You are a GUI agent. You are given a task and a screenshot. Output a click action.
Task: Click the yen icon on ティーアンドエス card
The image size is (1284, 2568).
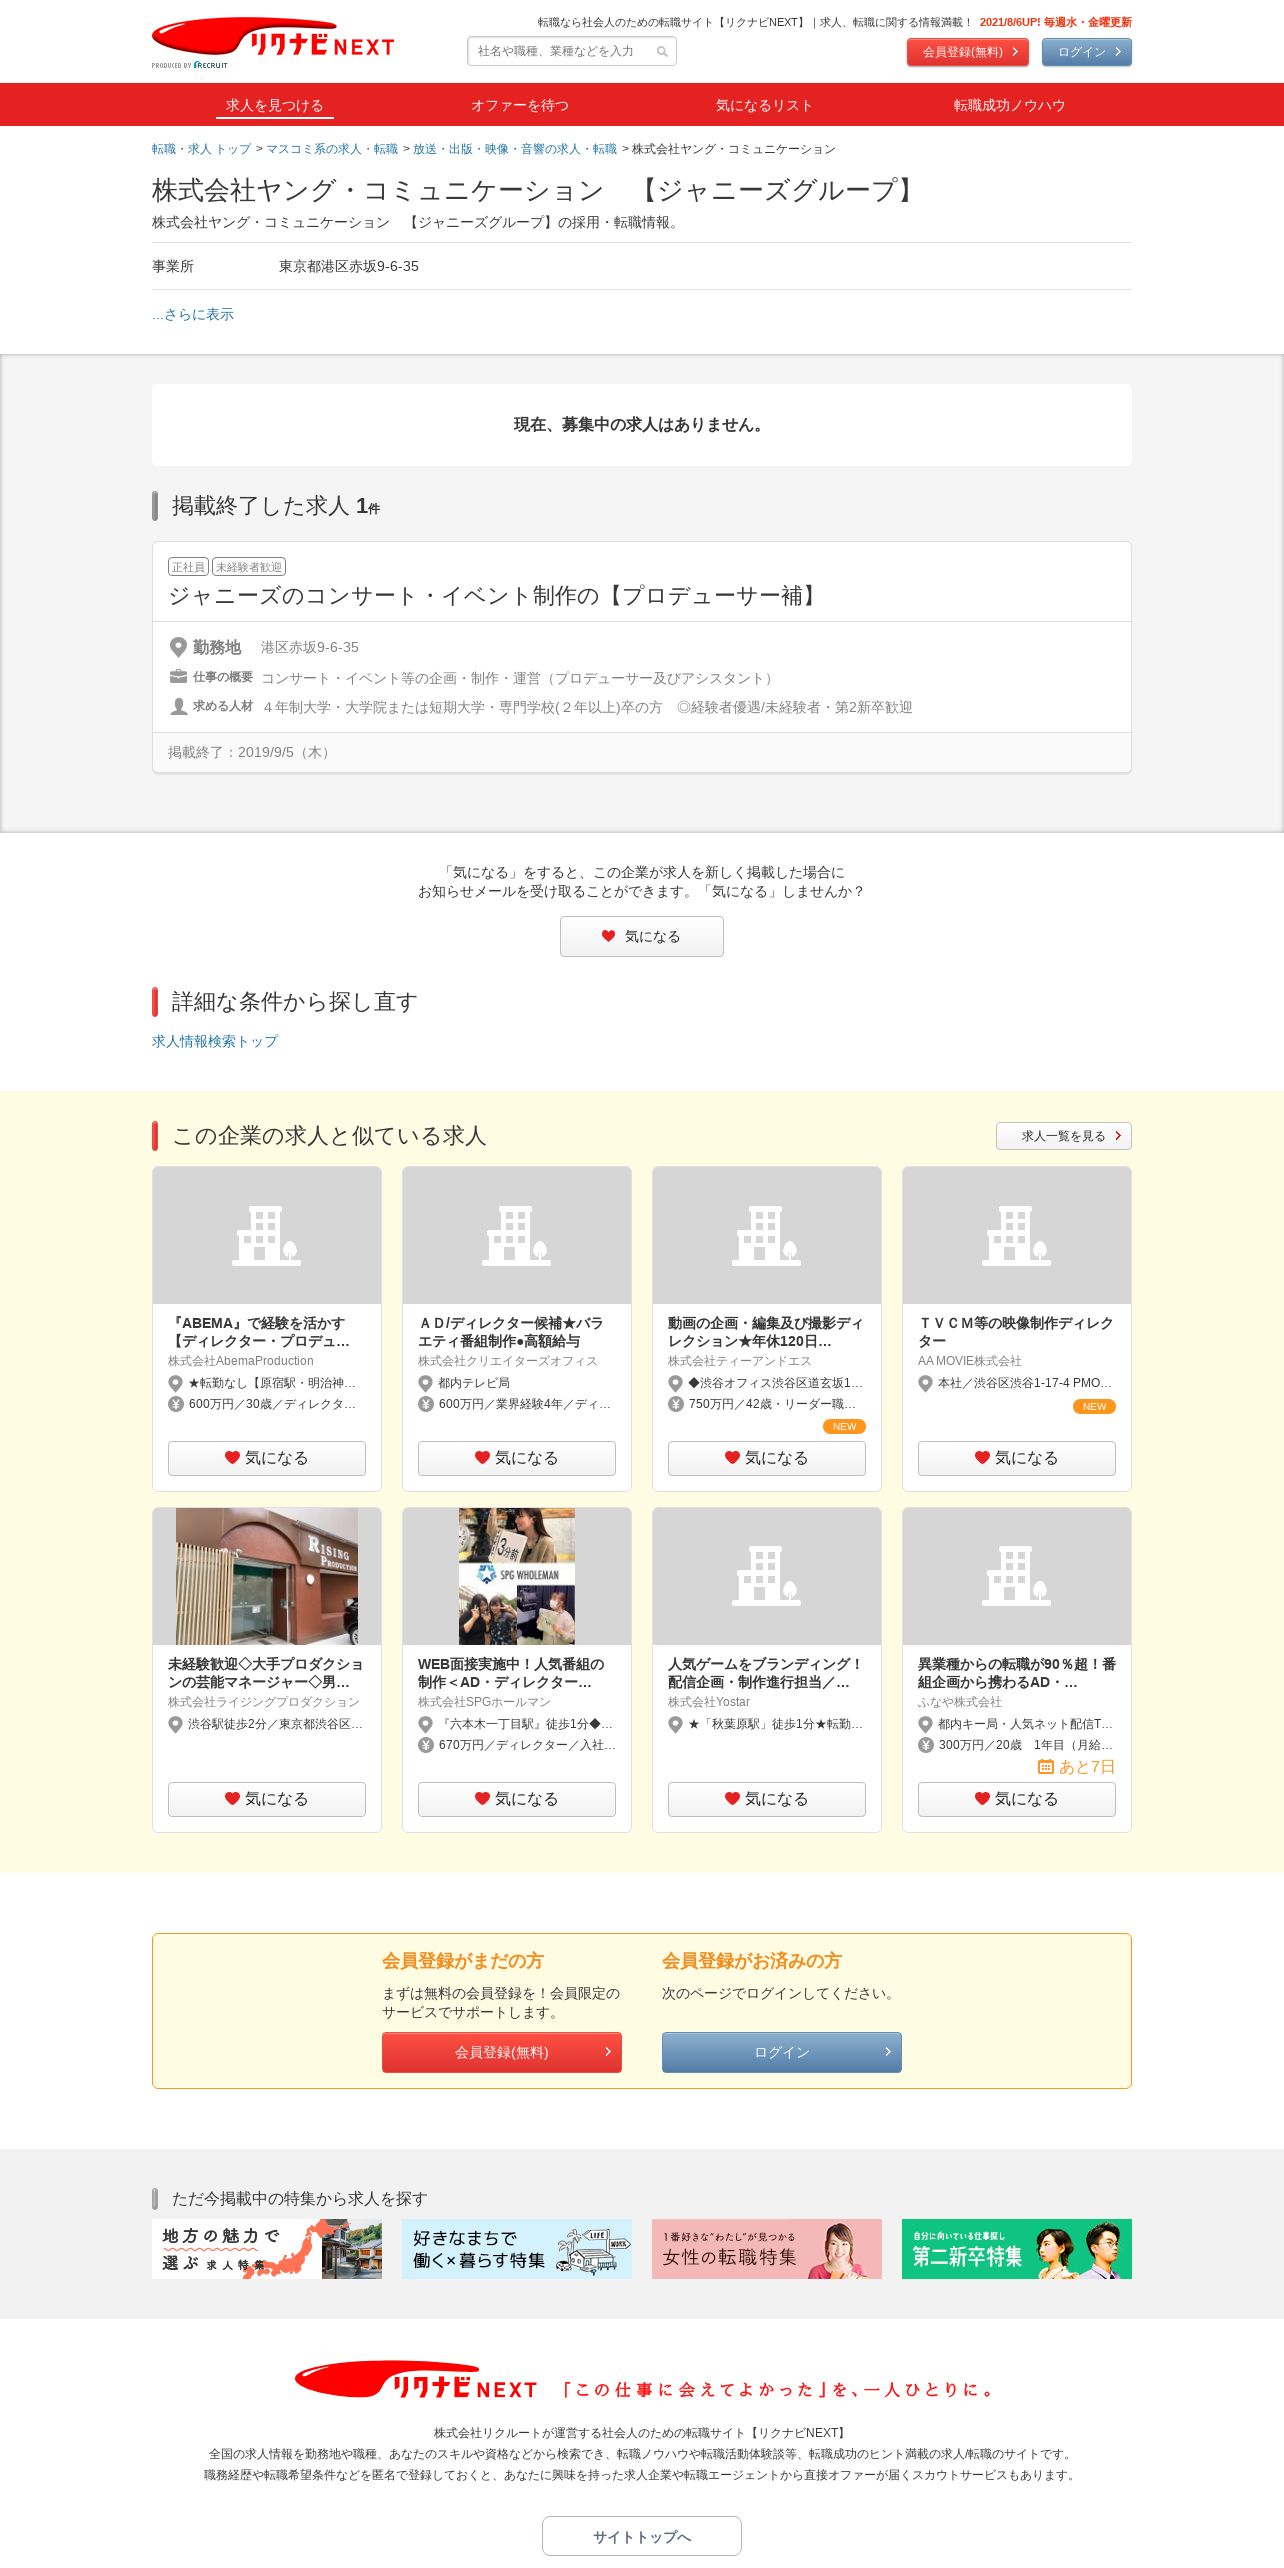tap(675, 1404)
